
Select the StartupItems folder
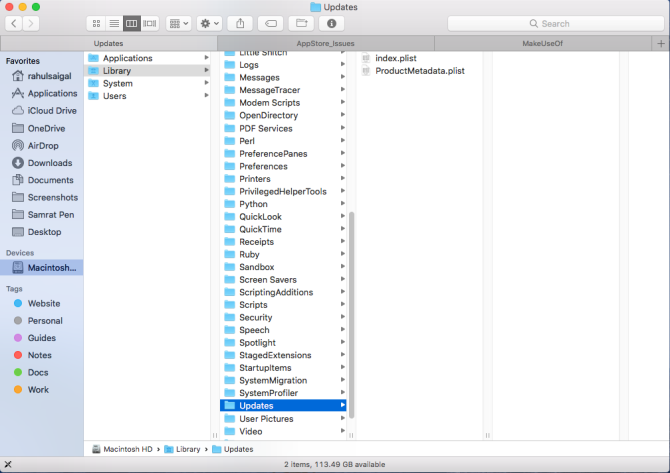283,367
